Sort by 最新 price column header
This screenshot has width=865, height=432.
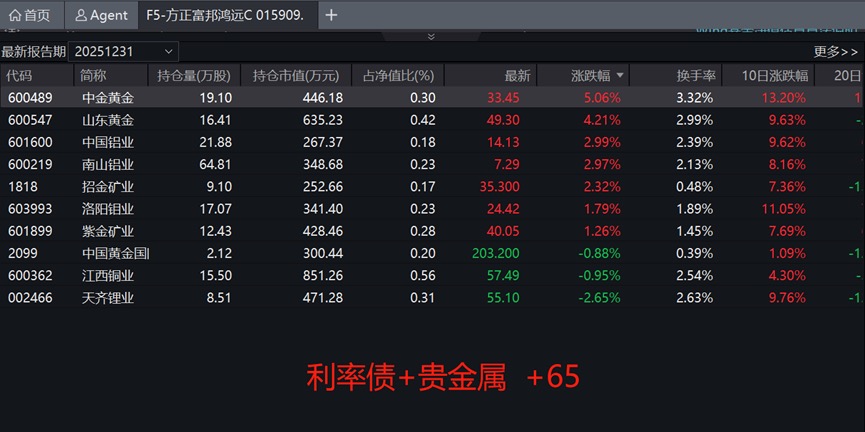coord(490,76)
